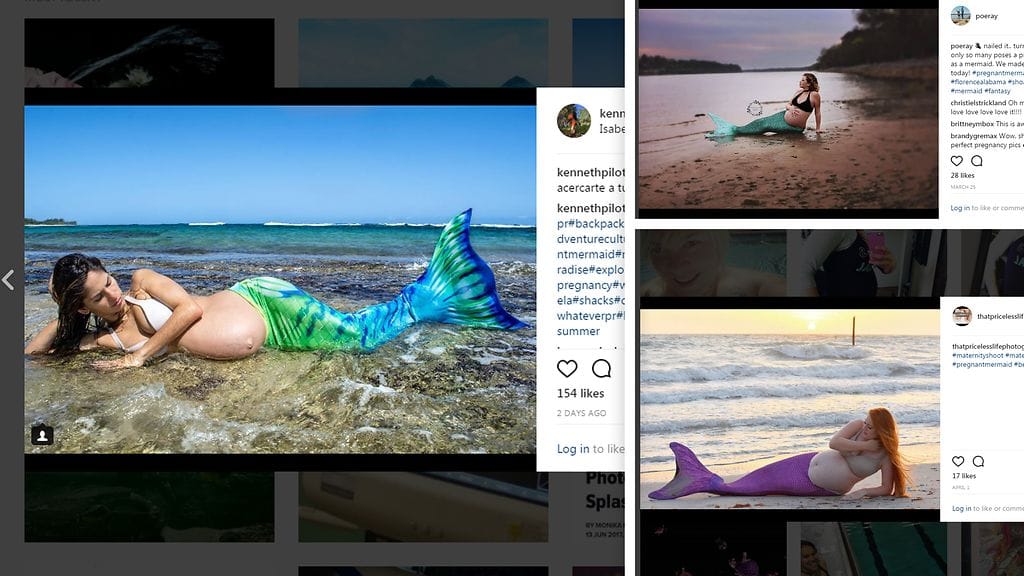This screenshot has height=576, width=1024.
Task: Click the teal-tailed mermaid riverbank photo
Action: click(x=788, y=108)
